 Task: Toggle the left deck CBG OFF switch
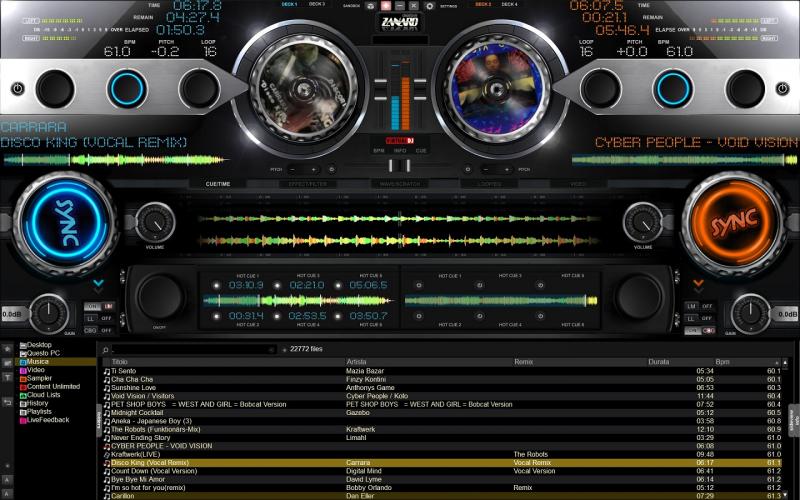(99, 330)
